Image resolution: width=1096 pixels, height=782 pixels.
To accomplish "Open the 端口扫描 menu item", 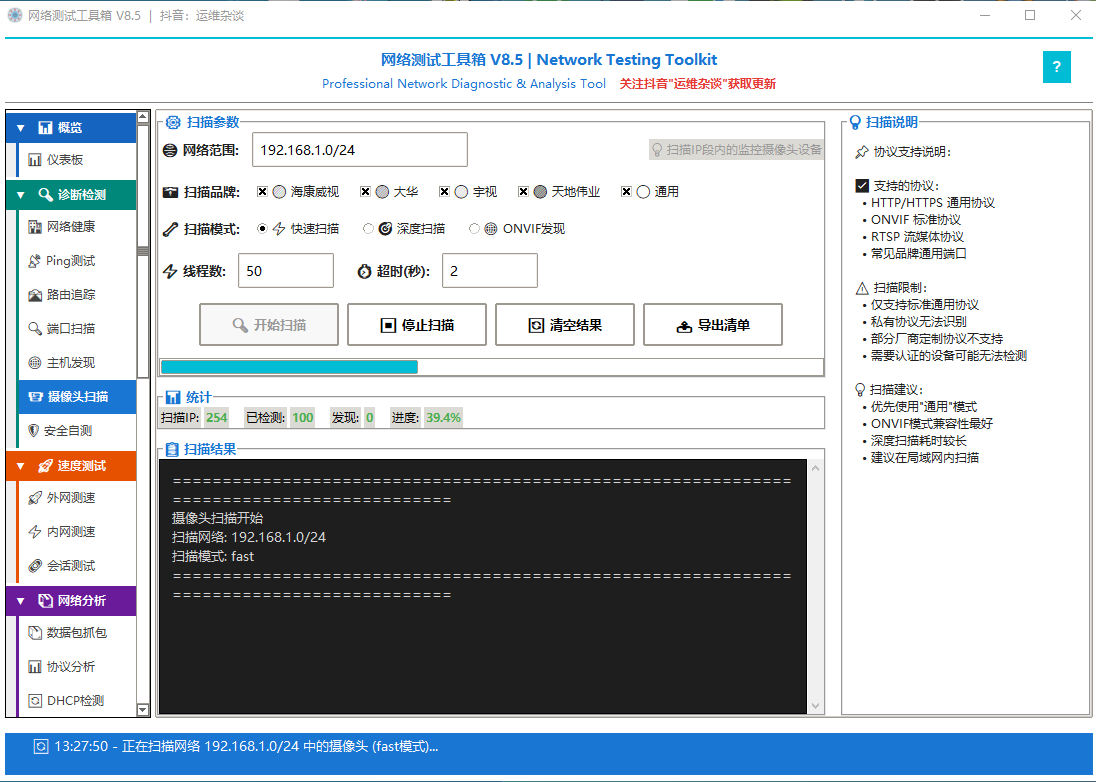I will [76, 329].
